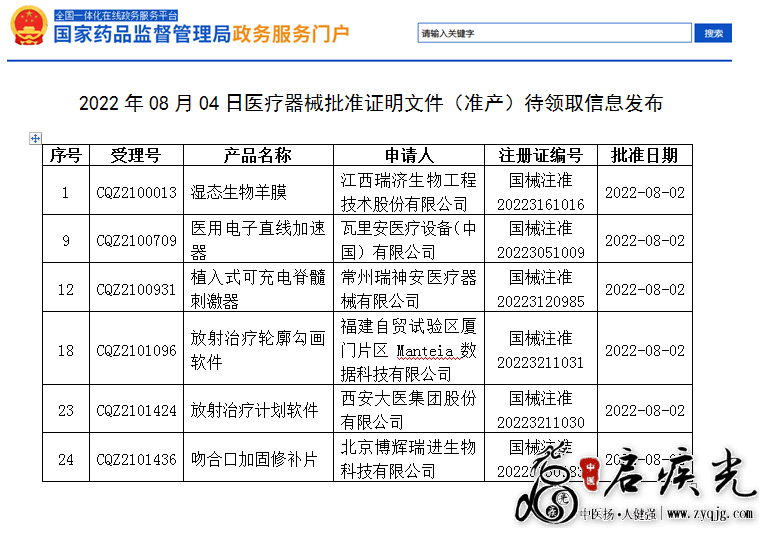Viewport: 764px width, 533px height.
Task: Select the 申请人 column header
Action: [409, 155]
